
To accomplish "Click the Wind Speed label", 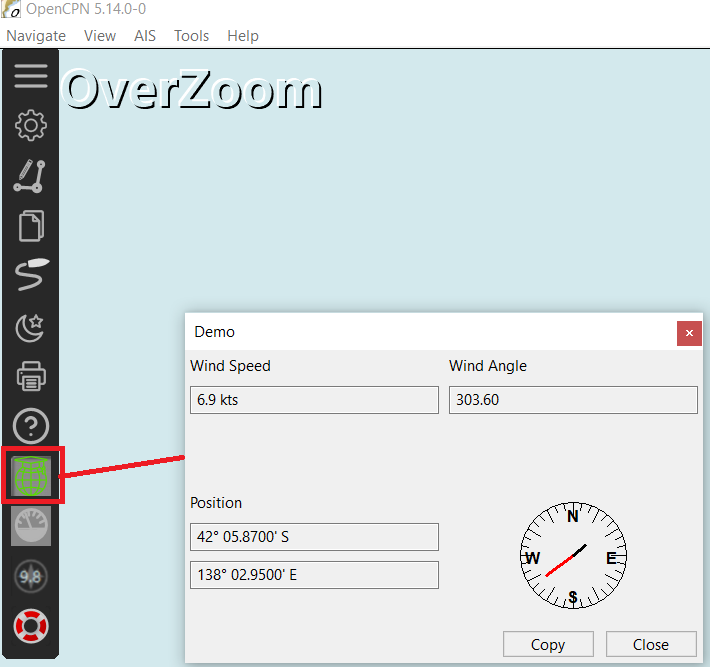I will pos(230,366).
